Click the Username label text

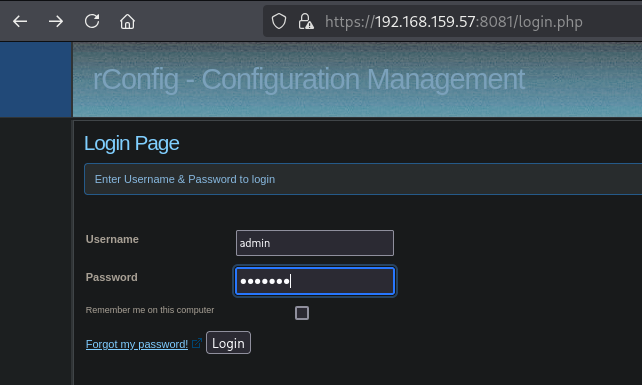tap(112, 239)
